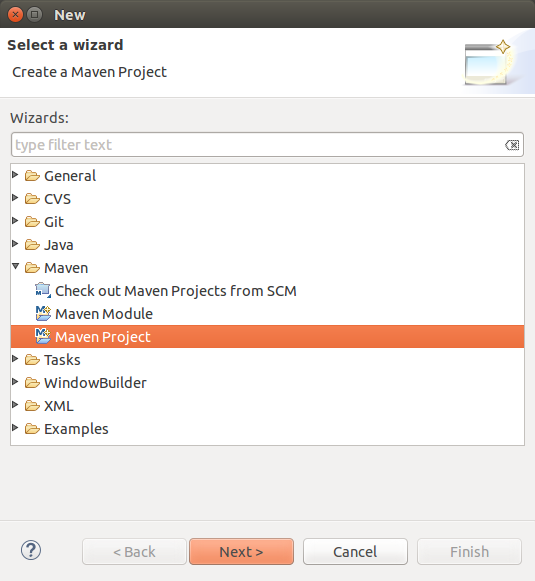The image size is (535, 581).
Task: Click the General folder icon
Action: 32,176
